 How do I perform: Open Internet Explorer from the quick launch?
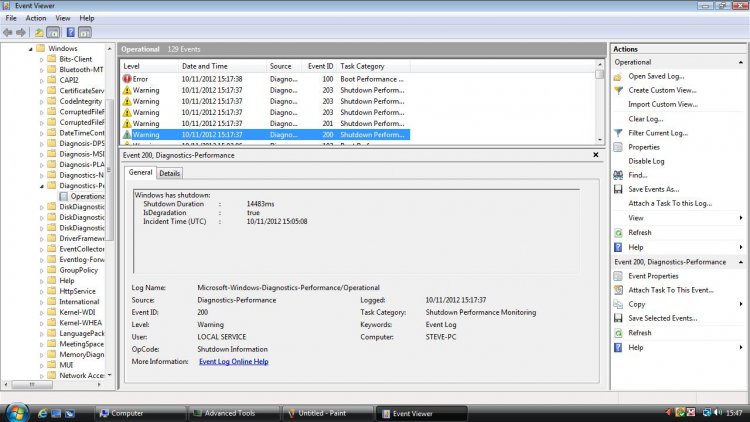42,413
